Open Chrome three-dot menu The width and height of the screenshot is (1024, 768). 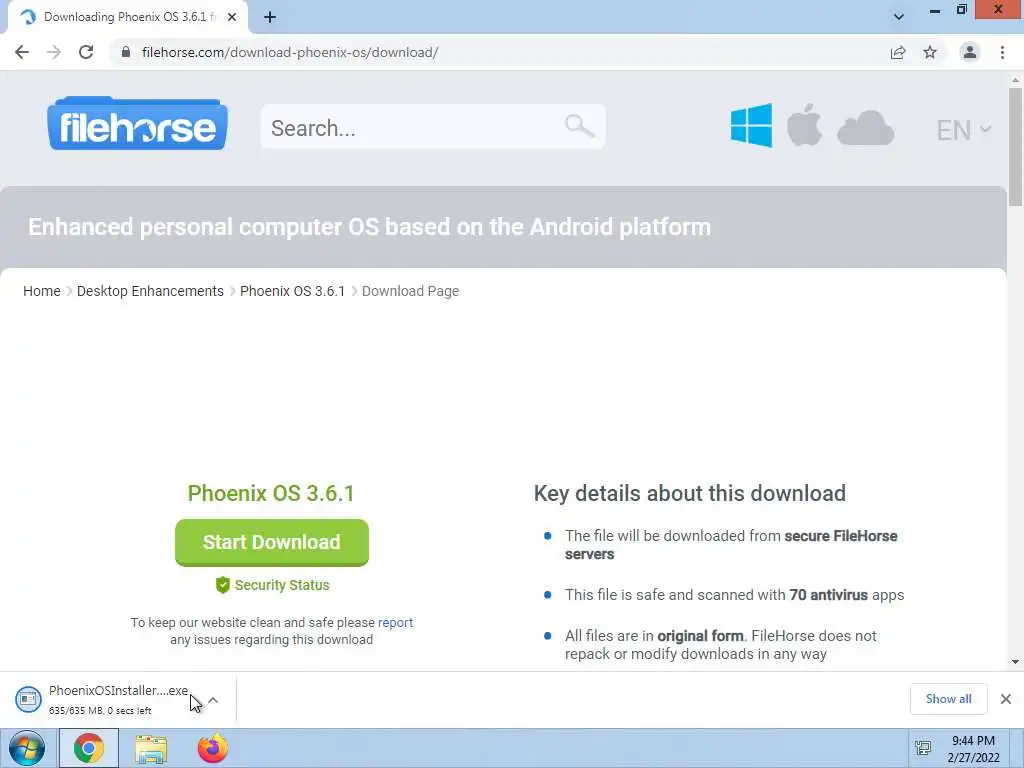[1002, 52]
